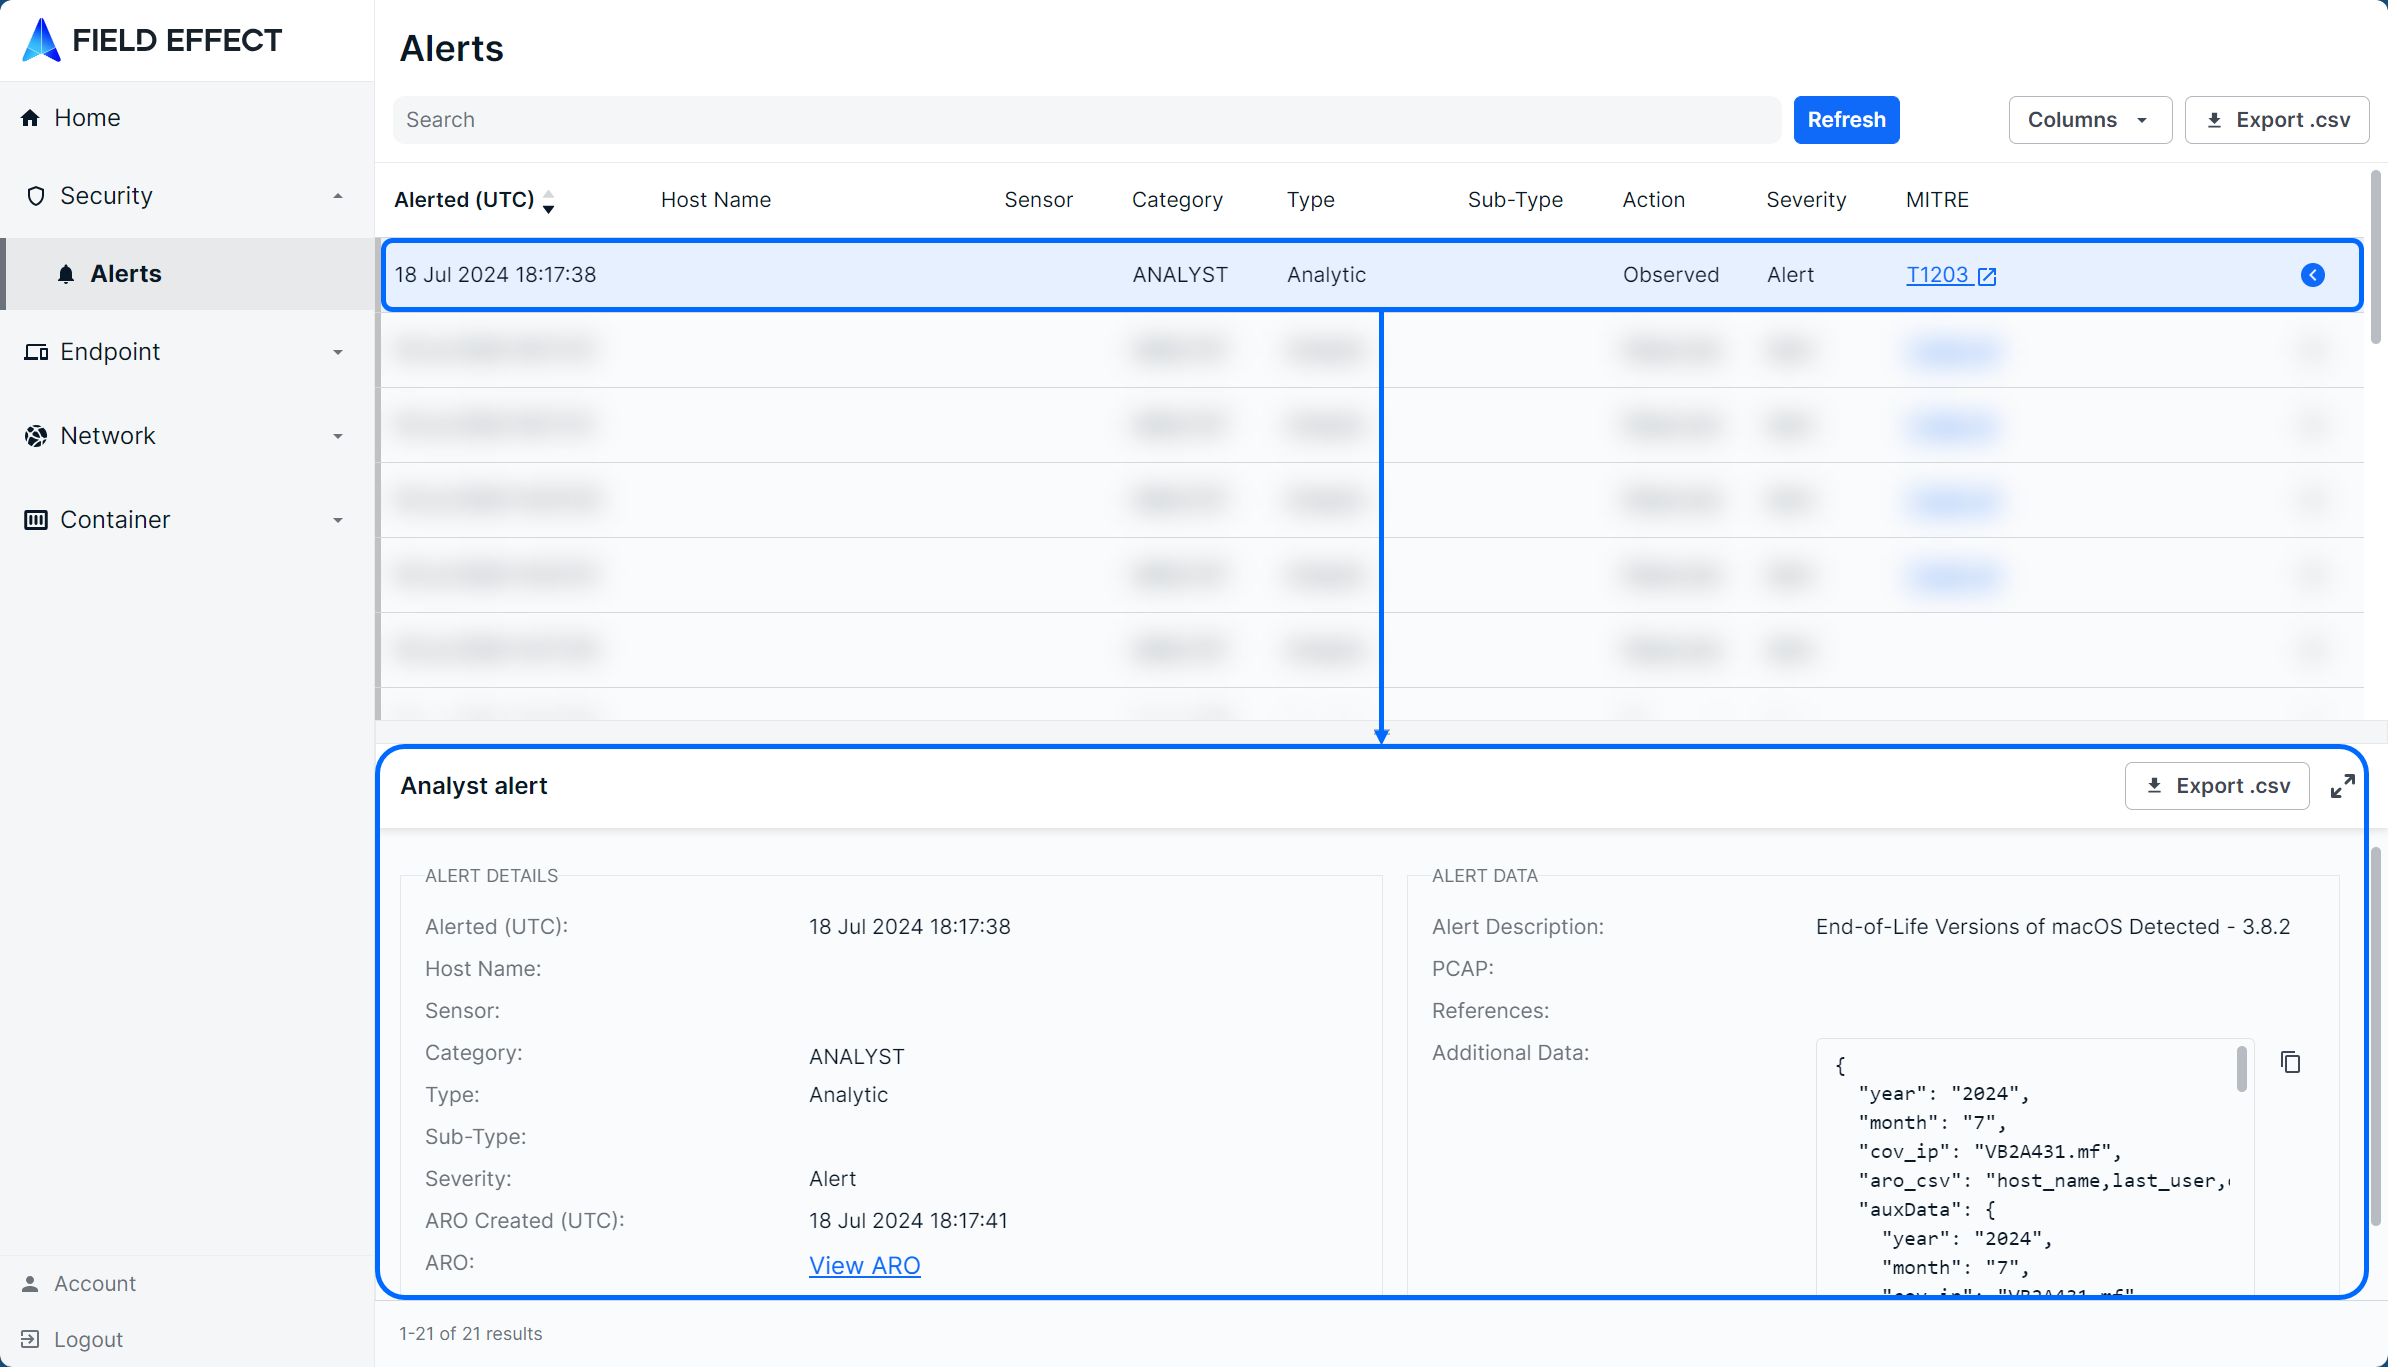The image size is (2388, 1367).
Task: Open the Home page
Action: point(86,118)
